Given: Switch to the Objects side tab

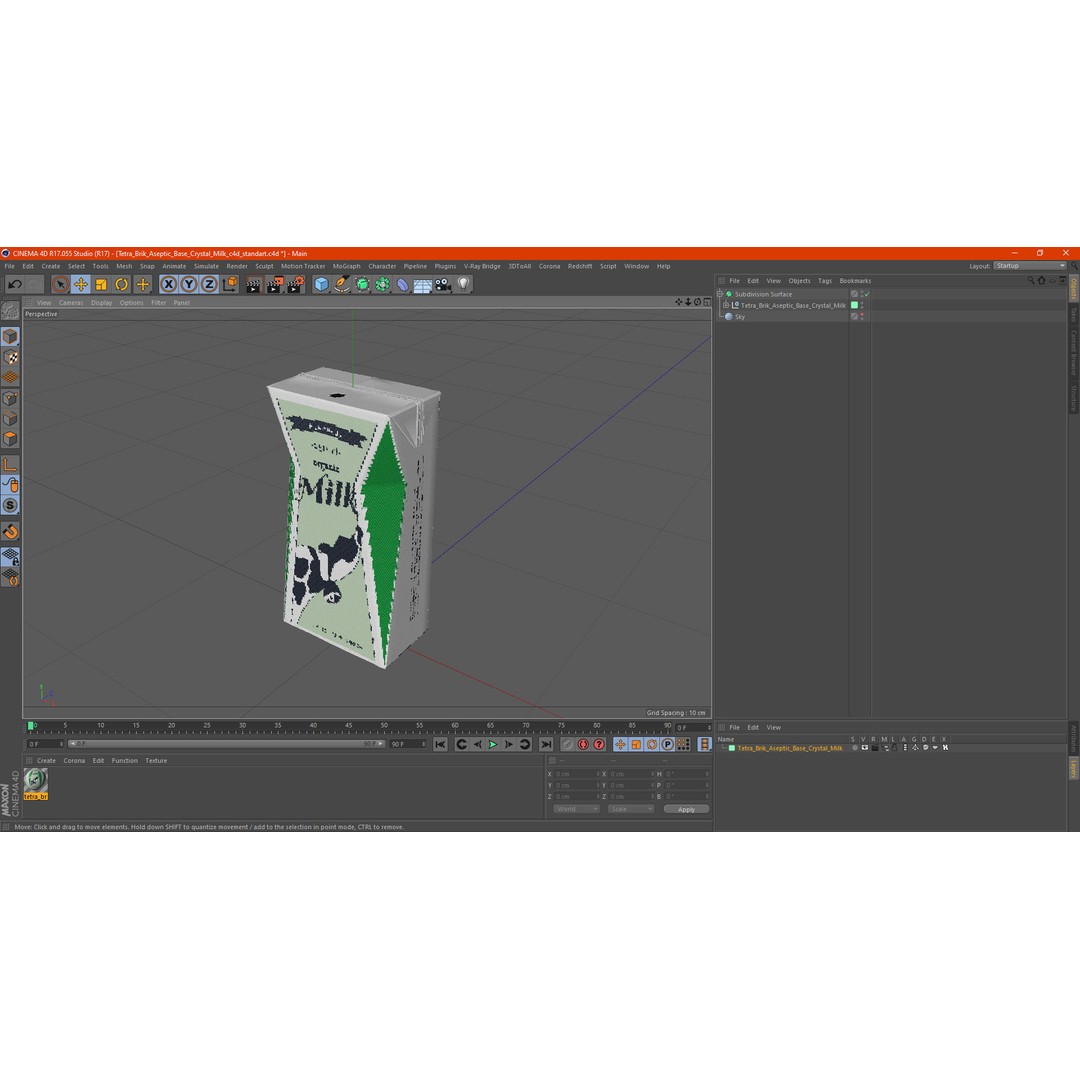Looking at the screenshot, I should (x=1074, y=289).
